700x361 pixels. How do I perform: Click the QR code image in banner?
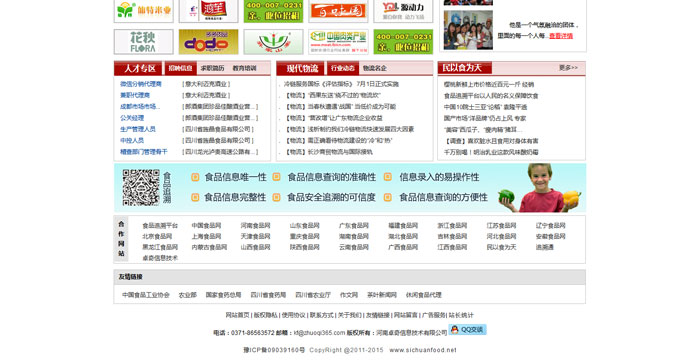(141, 187)
